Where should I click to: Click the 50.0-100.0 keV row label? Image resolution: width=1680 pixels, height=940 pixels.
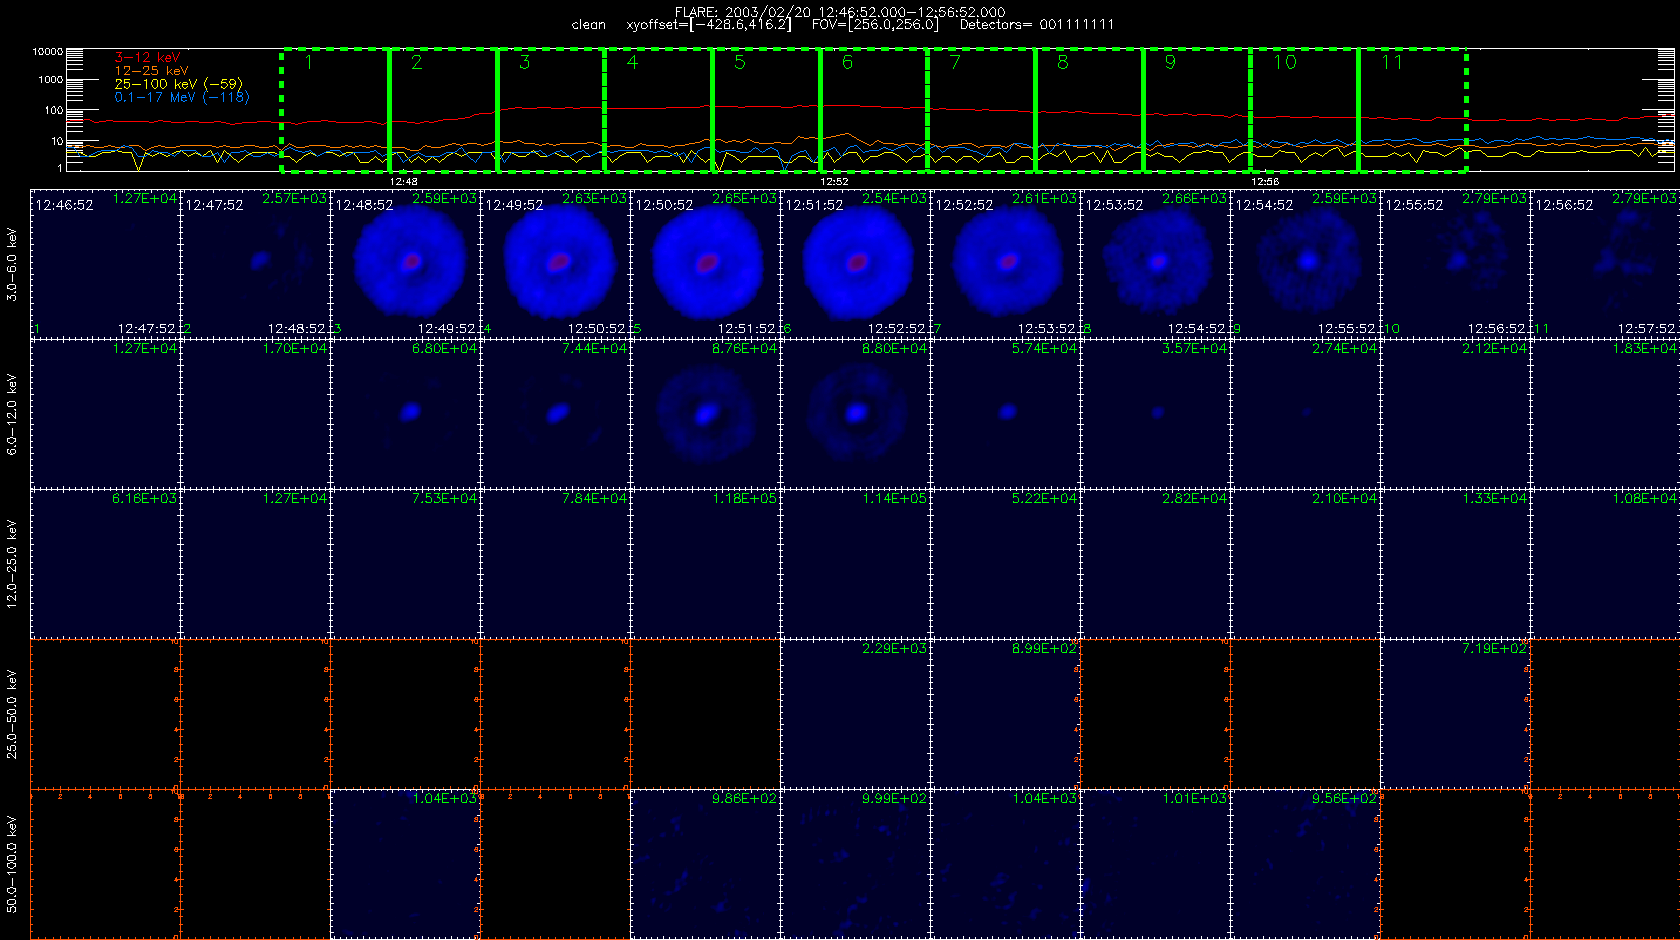(x=12, y=864)
